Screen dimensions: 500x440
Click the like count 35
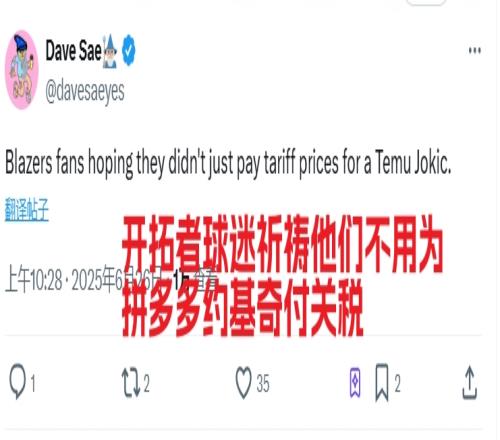pos(263,383)
